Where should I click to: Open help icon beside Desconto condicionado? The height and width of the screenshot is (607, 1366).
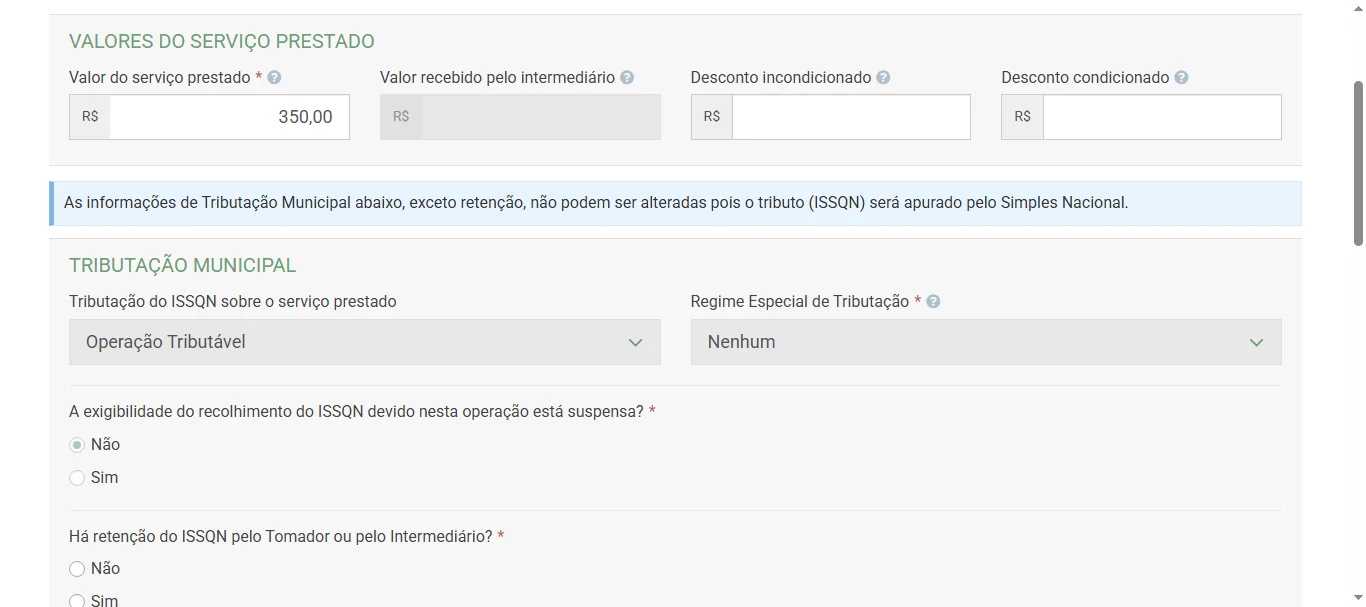click(x=1180, y=76)
